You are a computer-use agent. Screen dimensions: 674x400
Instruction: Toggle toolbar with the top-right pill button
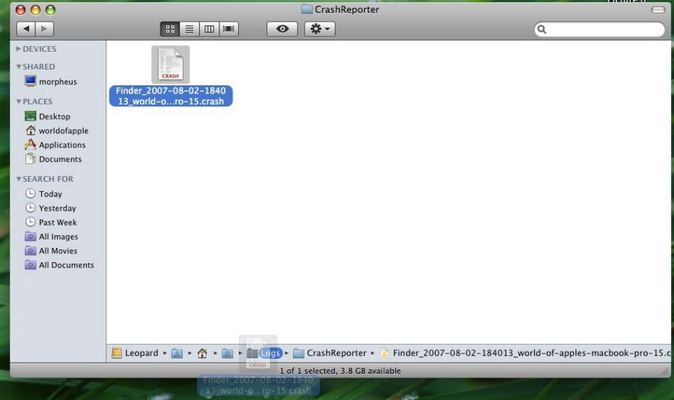[658, 9]
